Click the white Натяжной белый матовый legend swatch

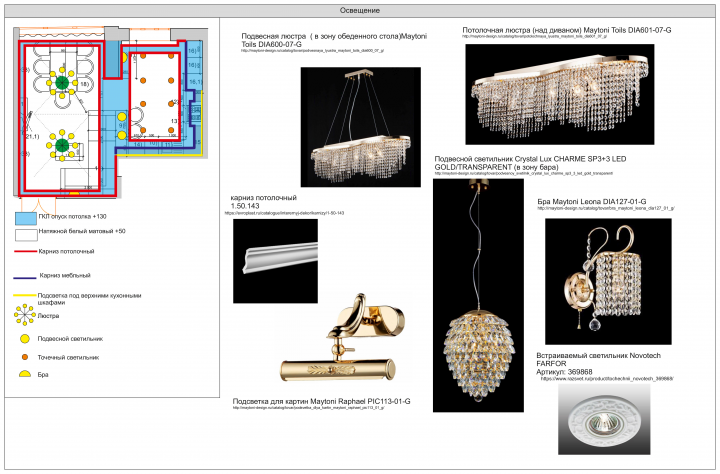tap(26, 235)
